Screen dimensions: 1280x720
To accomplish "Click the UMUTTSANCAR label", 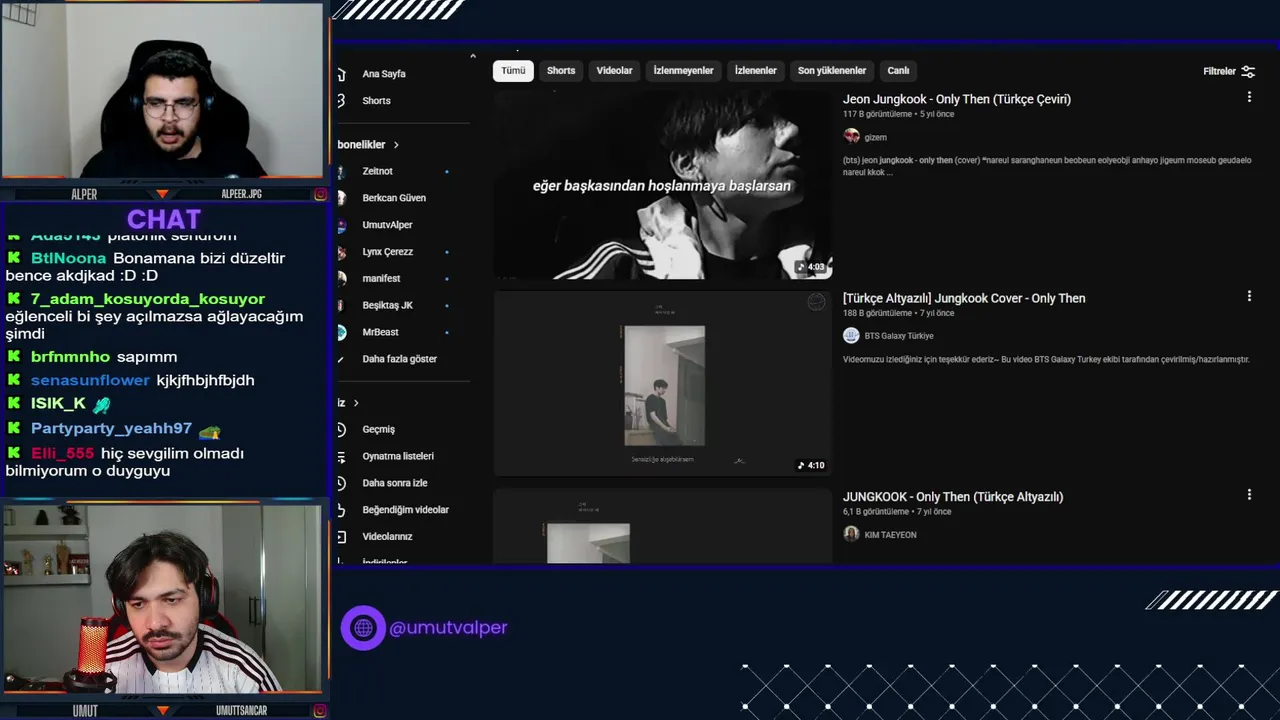I will [241, 711].
